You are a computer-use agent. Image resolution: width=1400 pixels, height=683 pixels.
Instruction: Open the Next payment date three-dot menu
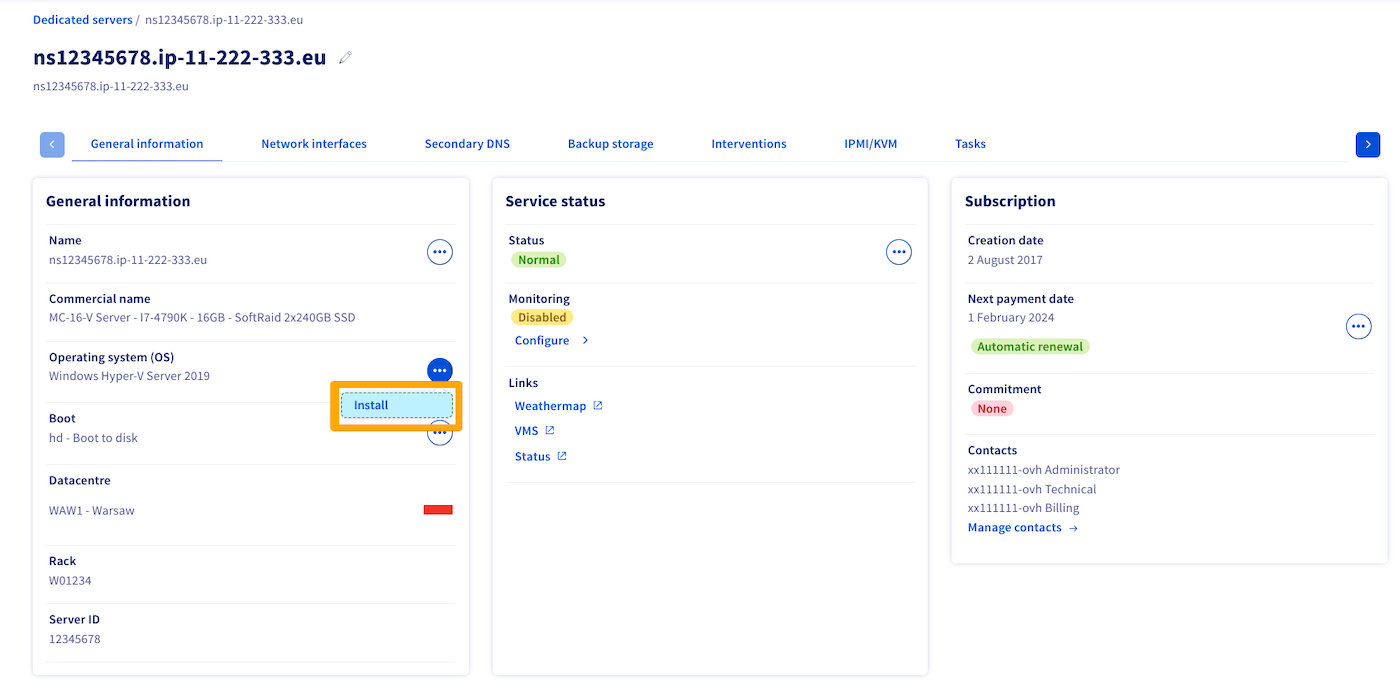click(1358, 326)
